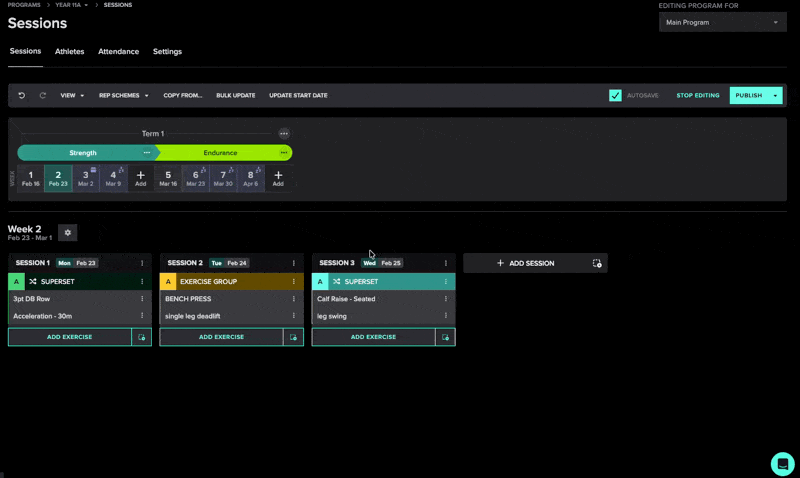Click options dots for BENCH PRESS
Screen dimensions: 800x478
pos(294,299)
